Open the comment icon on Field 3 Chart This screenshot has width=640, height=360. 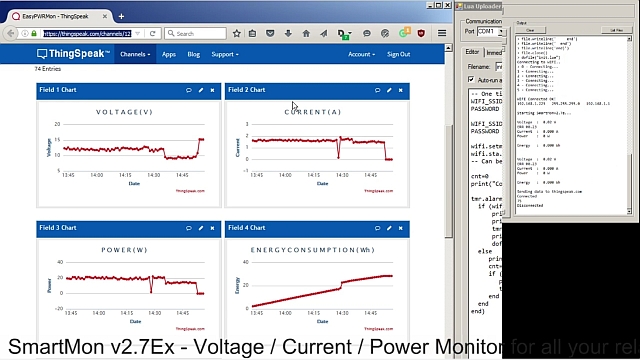189,228
